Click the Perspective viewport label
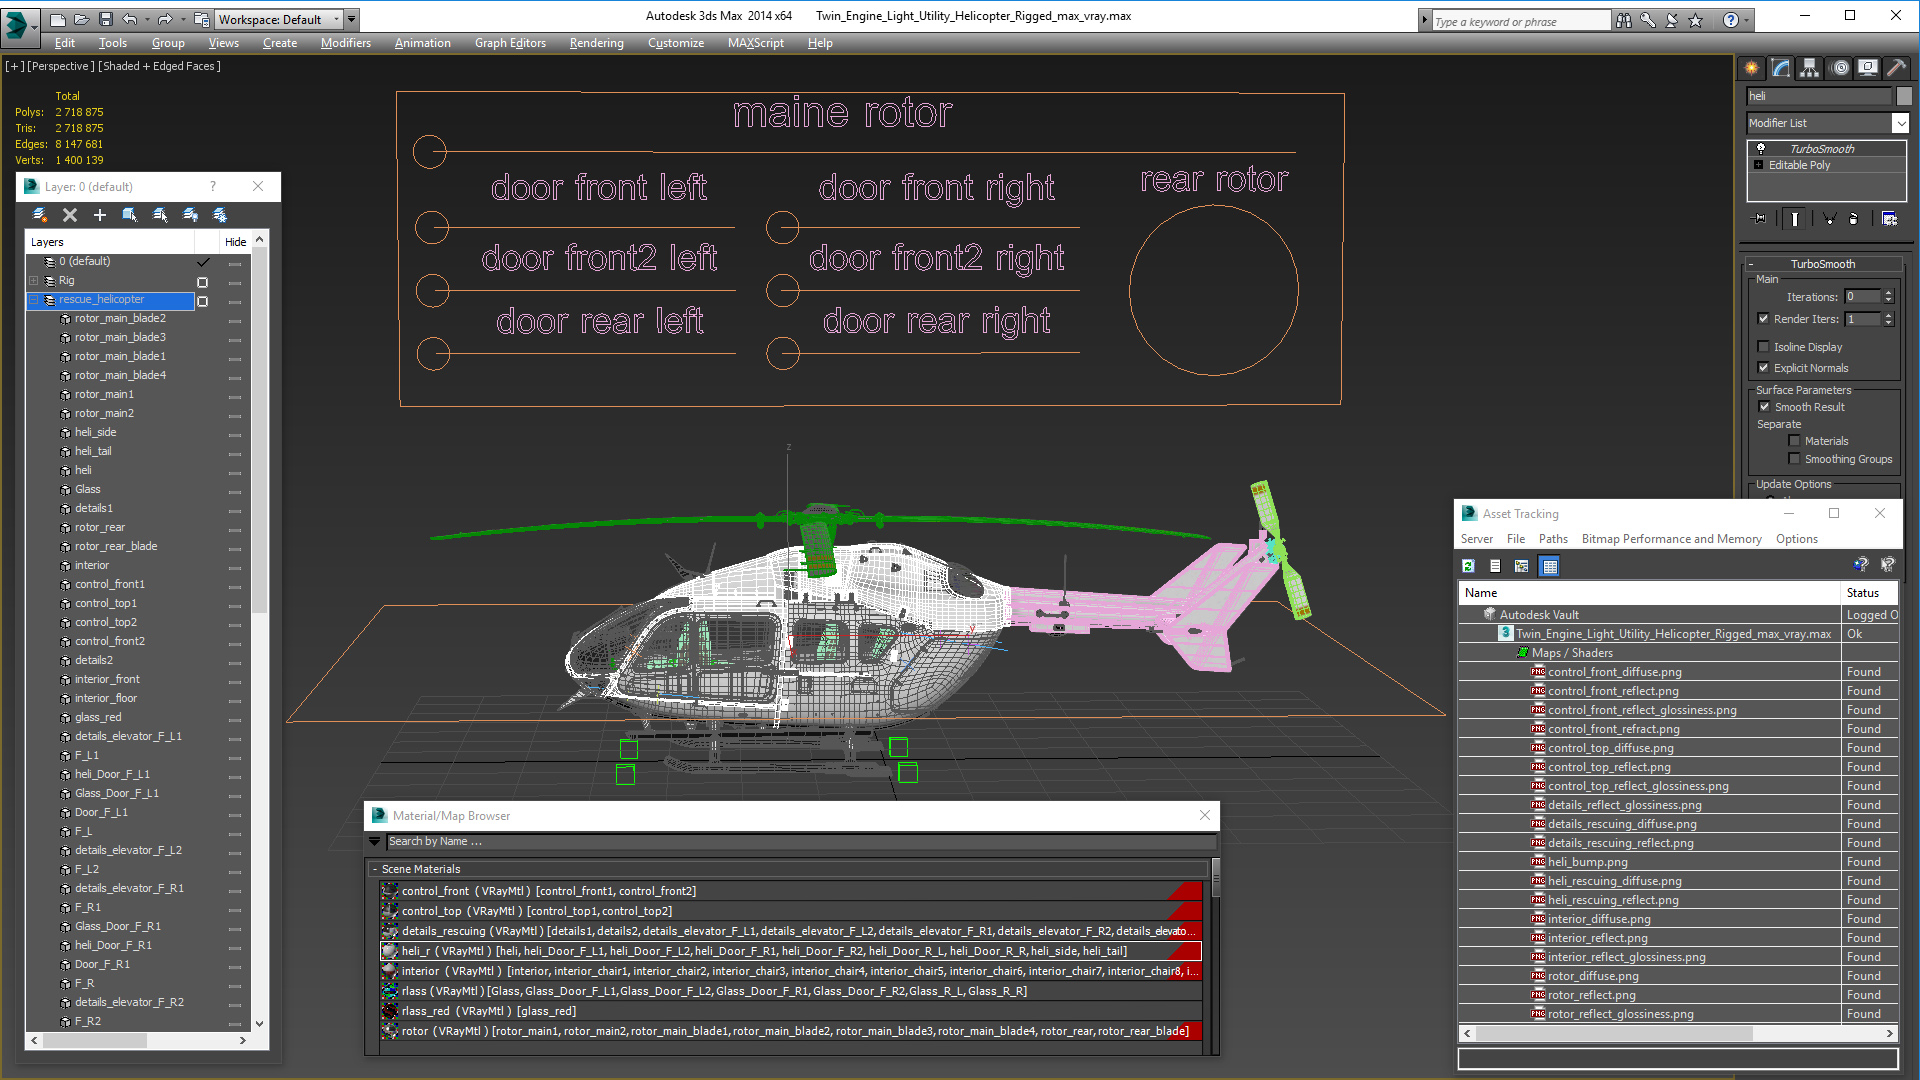Viewport: 1920px width, 1080px height. pyautogui.click(x=61, y=66)
